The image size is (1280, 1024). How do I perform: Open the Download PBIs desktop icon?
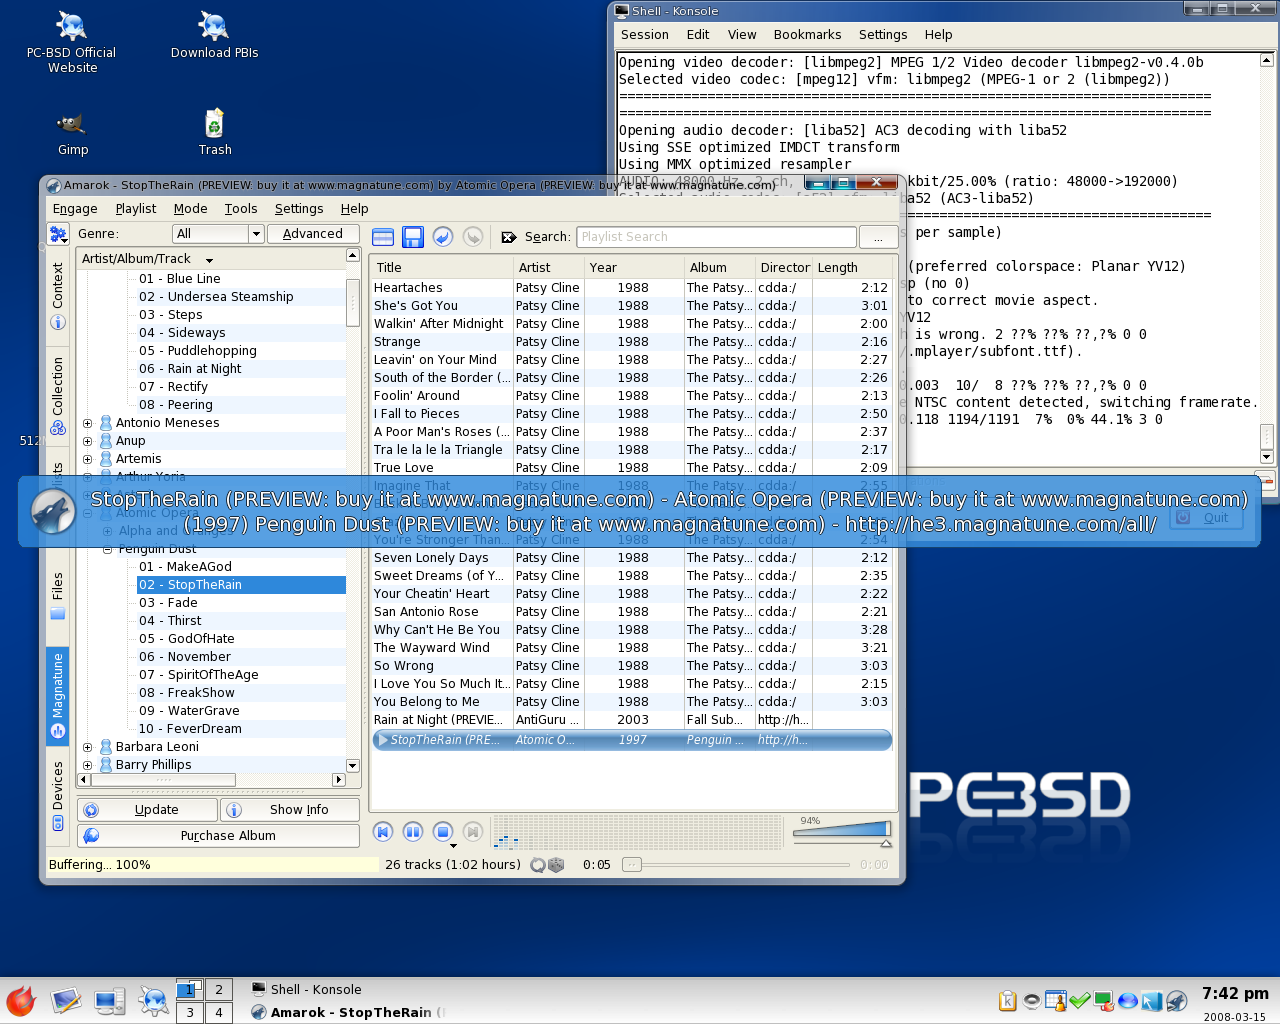214,35
